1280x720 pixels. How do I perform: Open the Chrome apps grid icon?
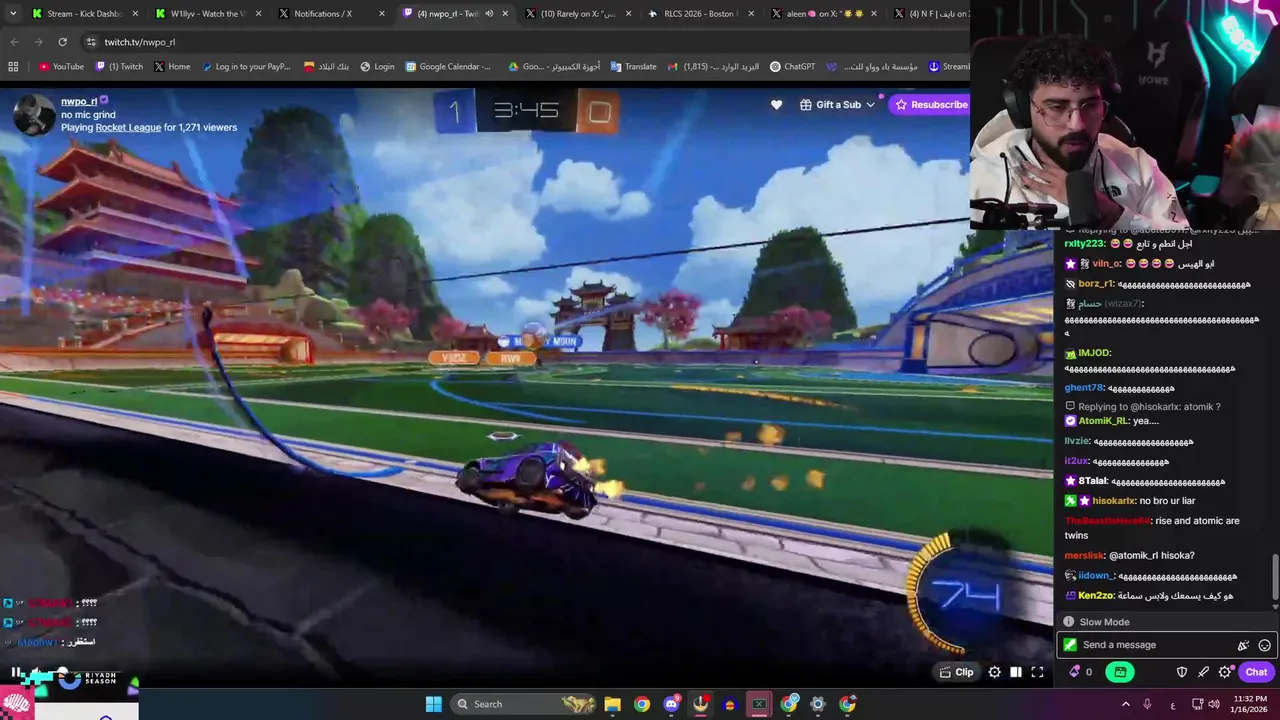(x=13, y=67)
